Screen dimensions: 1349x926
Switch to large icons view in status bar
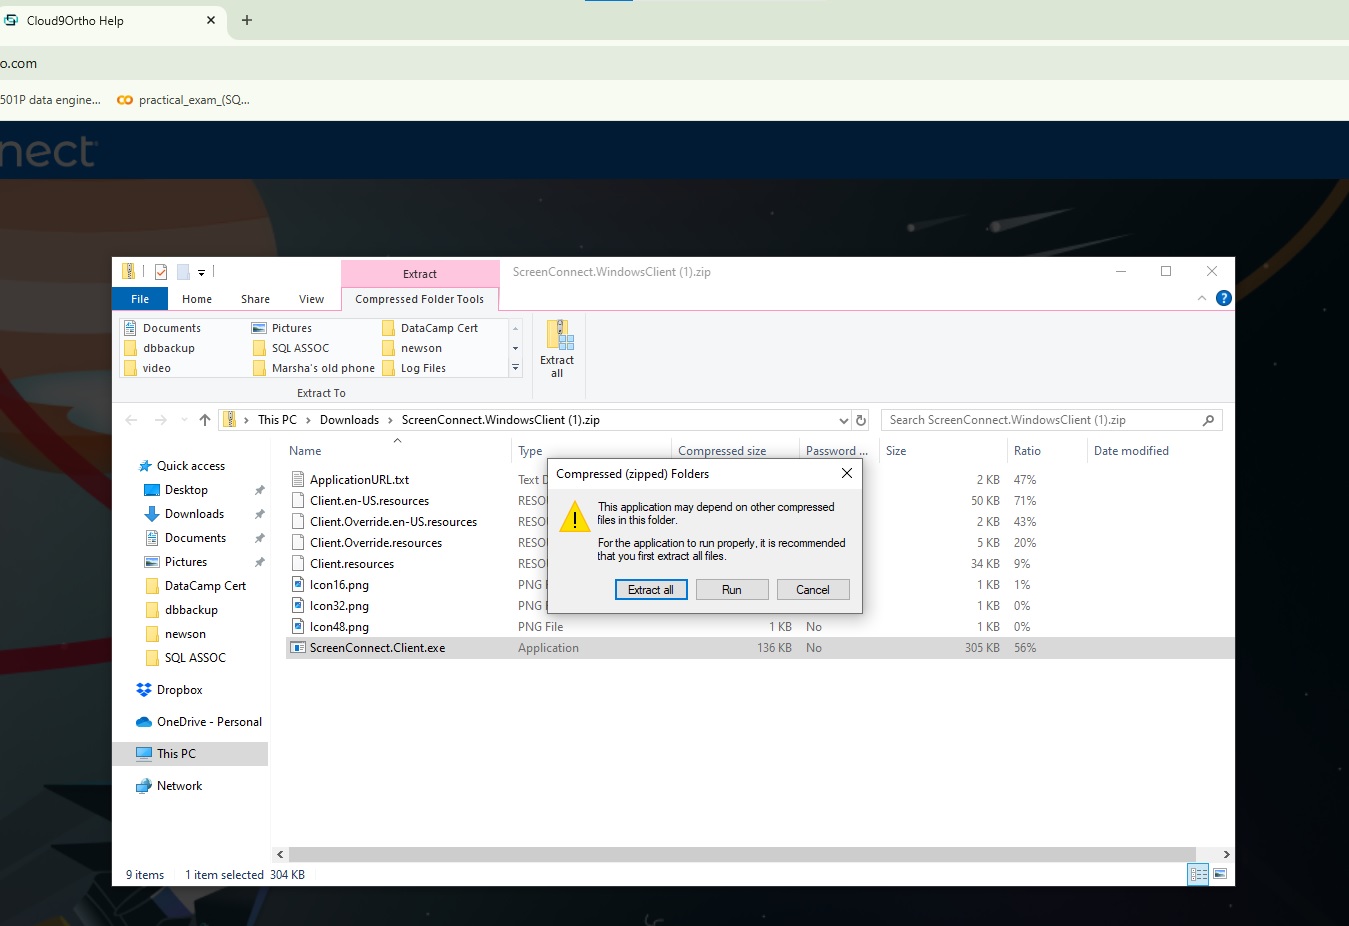(1220, 874)
